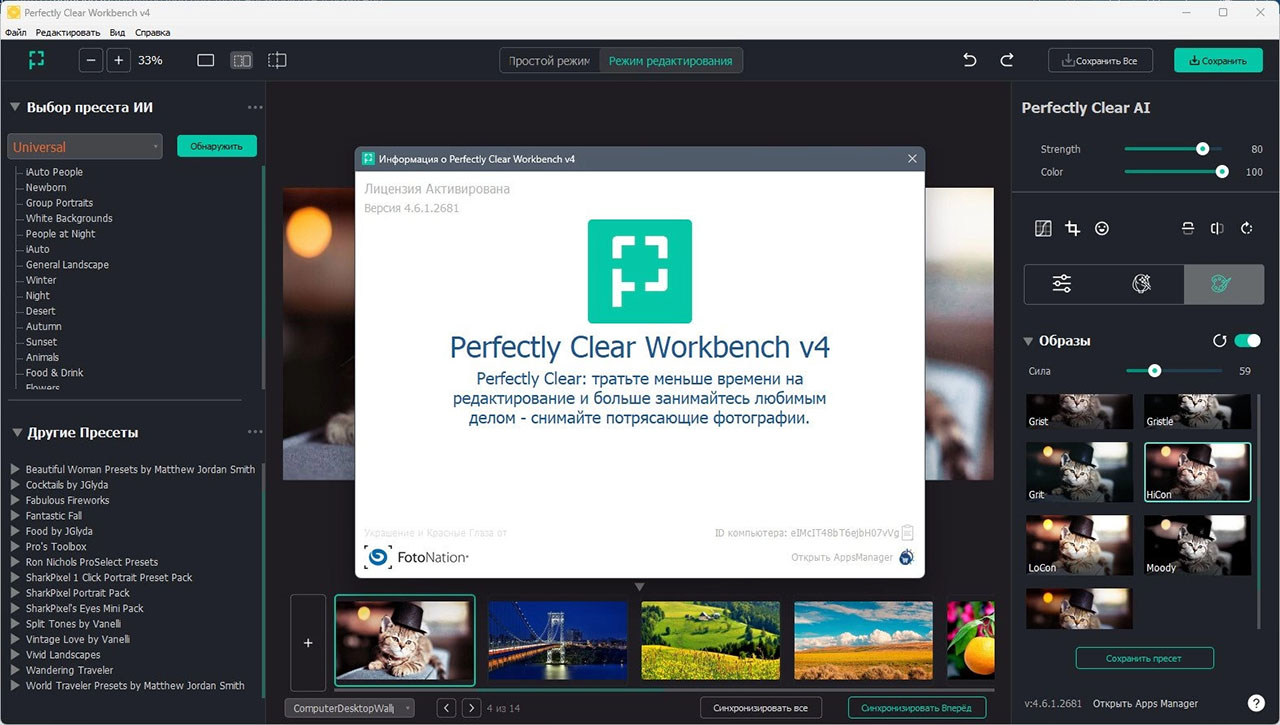Expand Vivid Landscapes presets
1280x725 pixels.
coord(16,655)
